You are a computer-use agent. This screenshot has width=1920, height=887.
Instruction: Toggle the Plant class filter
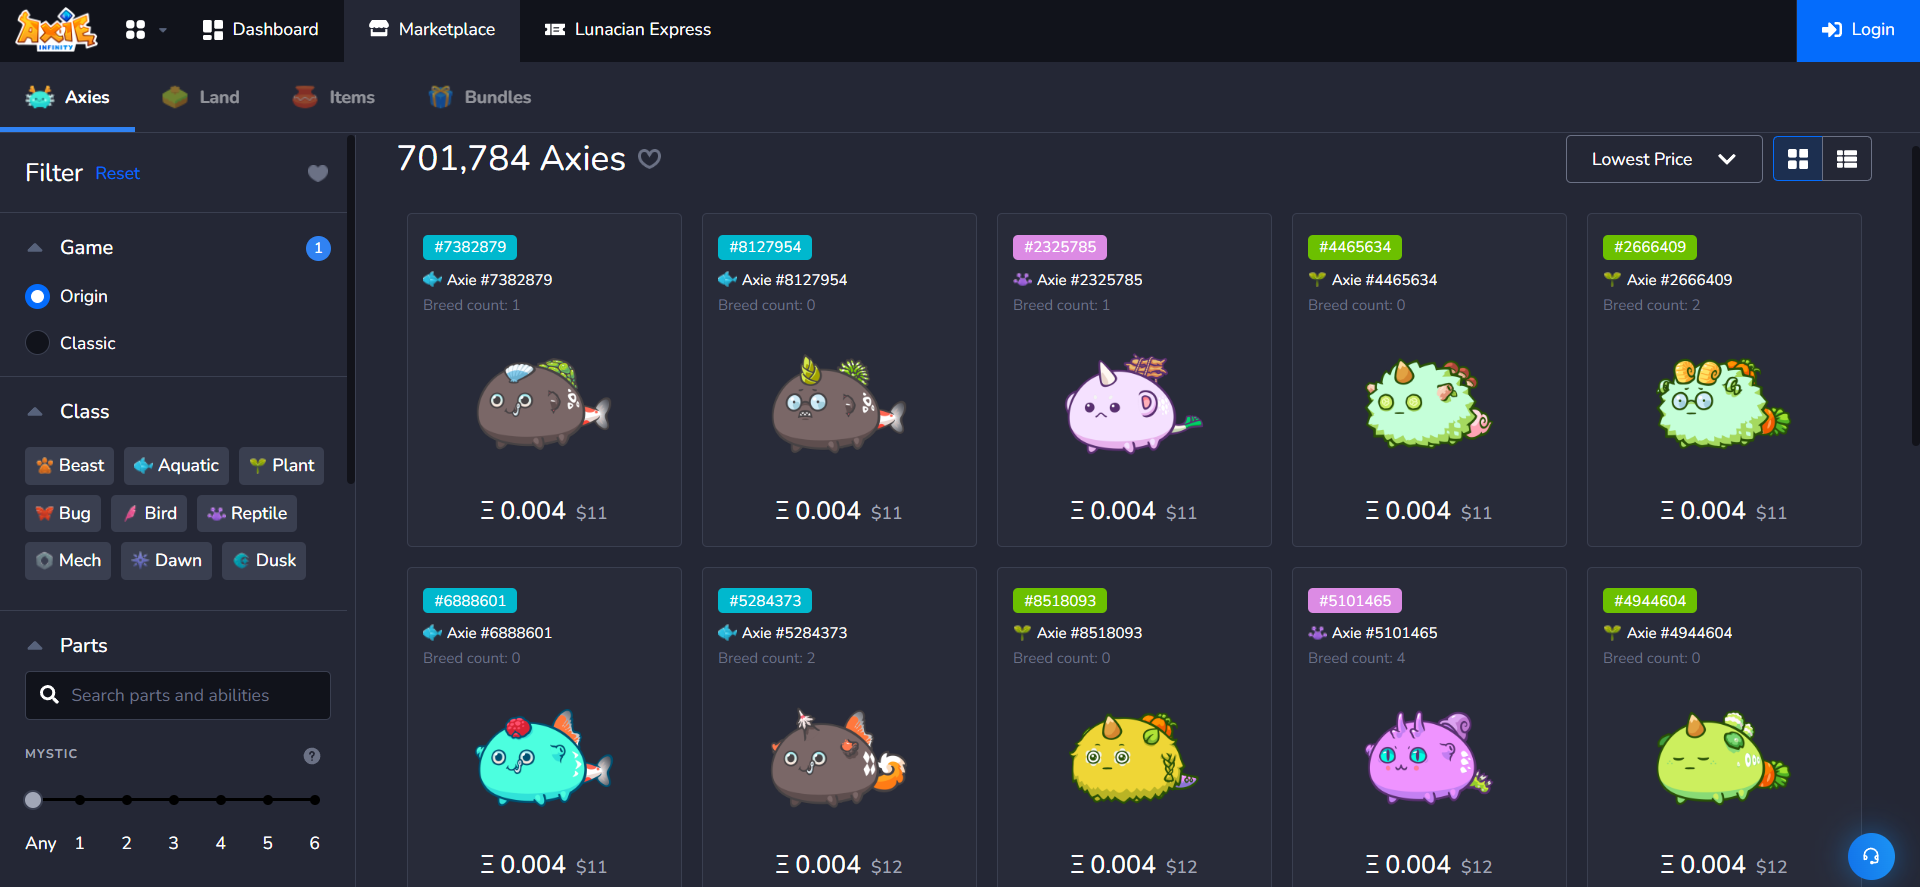pyautogui.click(x=281, y=465)
